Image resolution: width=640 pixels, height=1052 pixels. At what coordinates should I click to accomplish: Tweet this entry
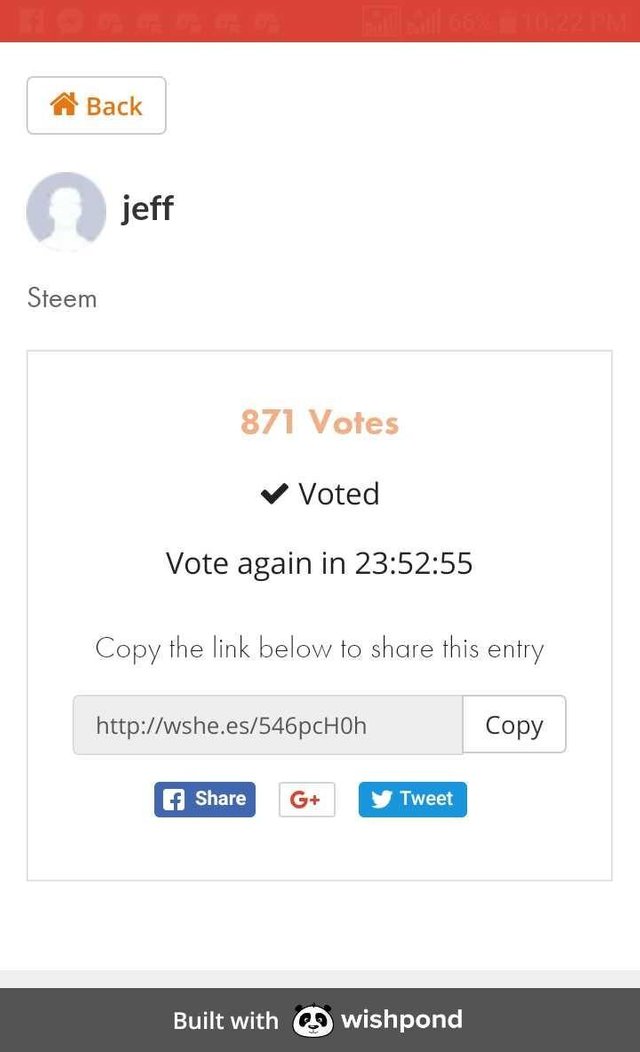click(412, 799)
